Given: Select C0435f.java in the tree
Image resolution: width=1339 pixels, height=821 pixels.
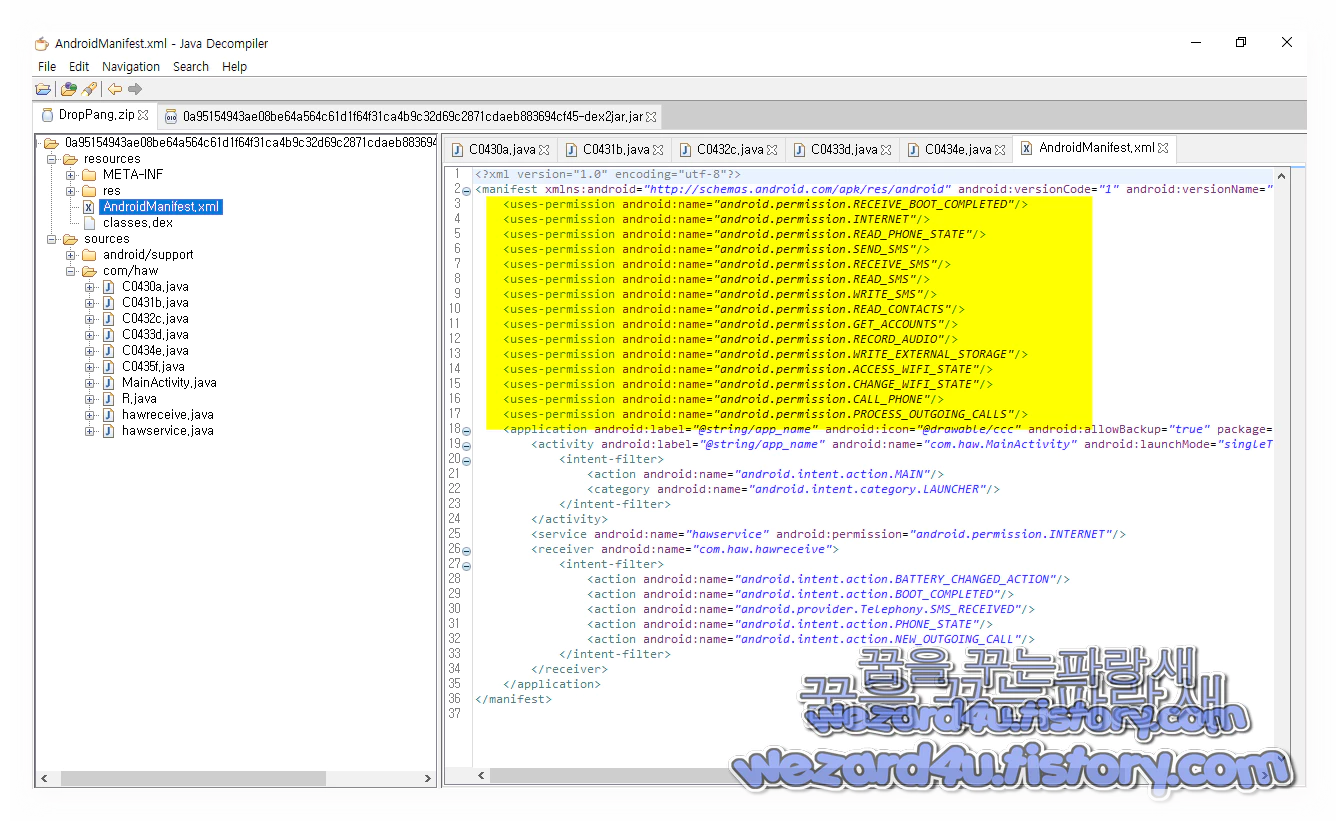Looking at the screenshot, I should pyautogui.click(x=155, y=367).
